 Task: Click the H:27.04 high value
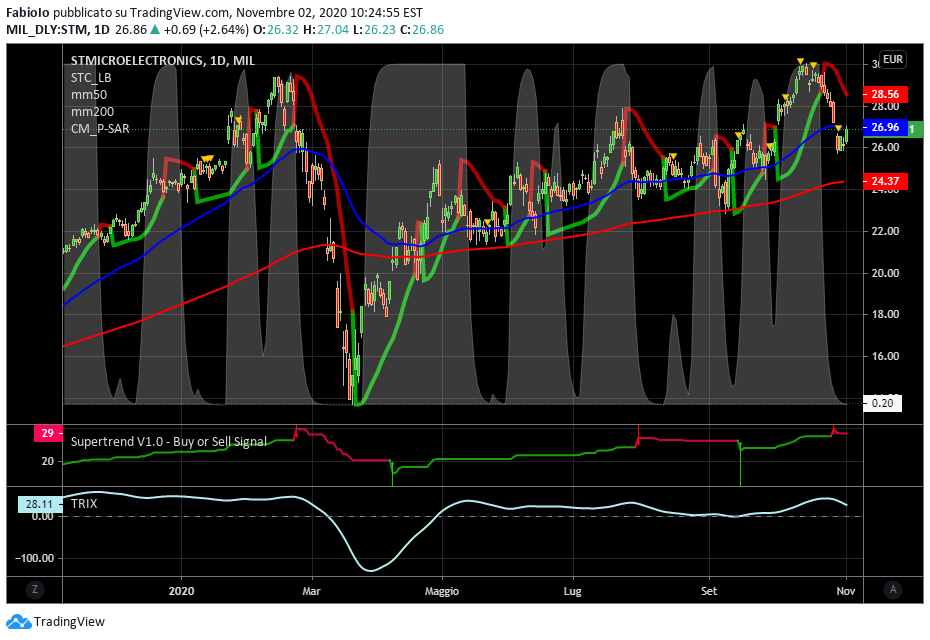tap(326, 30)
